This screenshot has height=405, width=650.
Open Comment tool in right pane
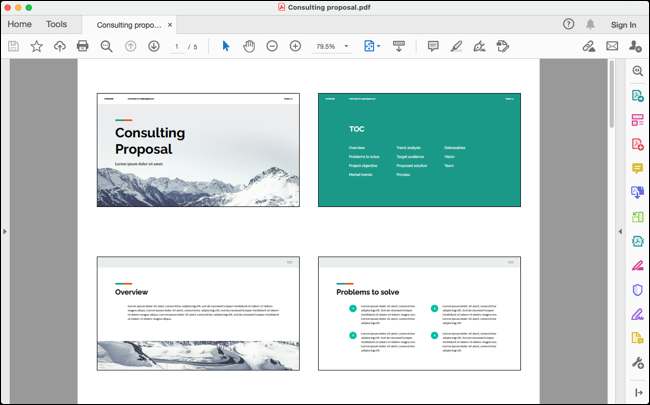638,168
